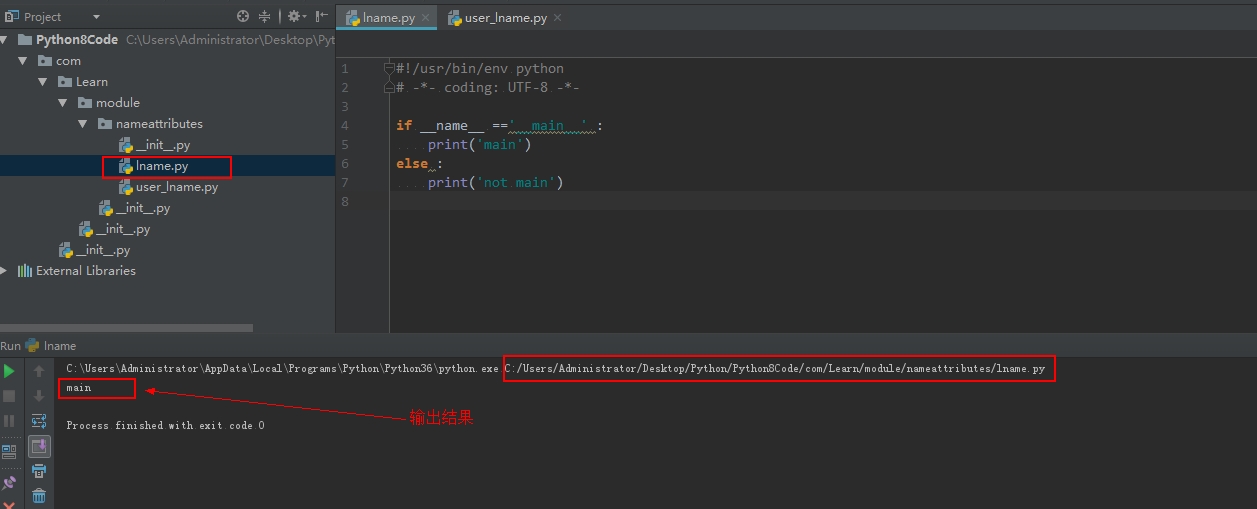1257x509 pixels.
Task: Collapse the code fold marker on line 1
Action: (389, 68)
